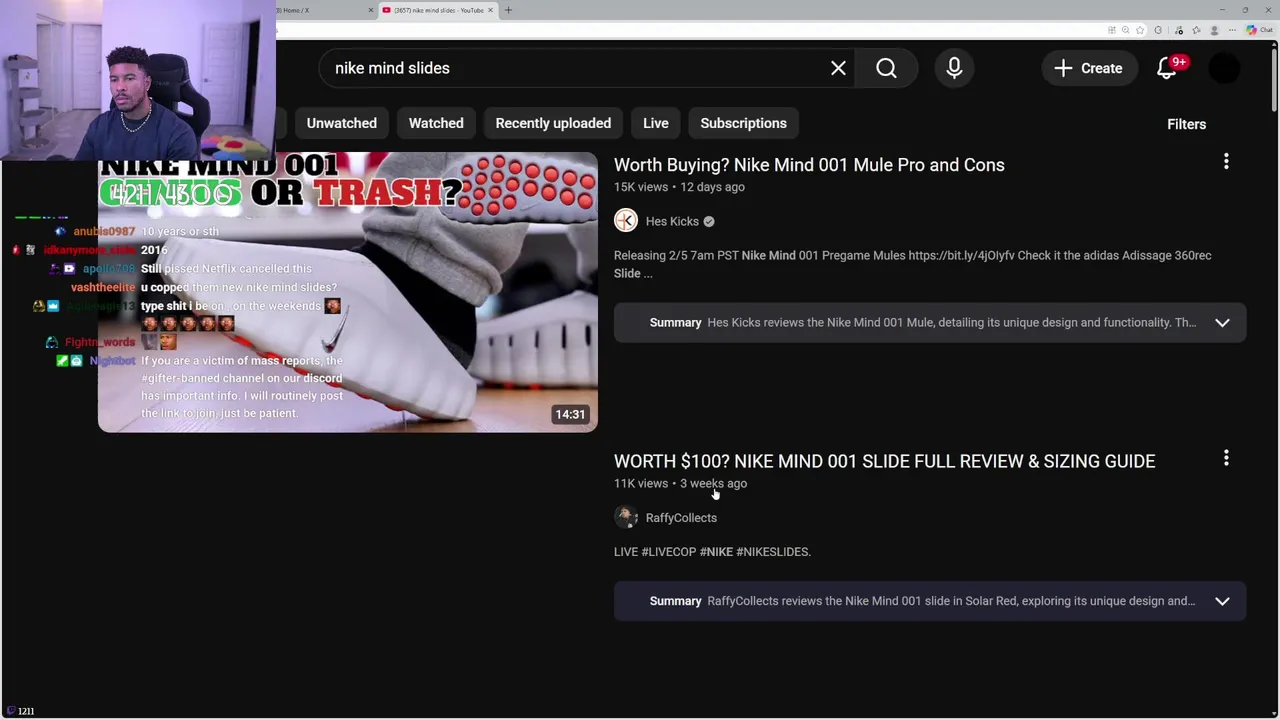
Task: Open the browser extensions icon
Action: click(1158, 30)
